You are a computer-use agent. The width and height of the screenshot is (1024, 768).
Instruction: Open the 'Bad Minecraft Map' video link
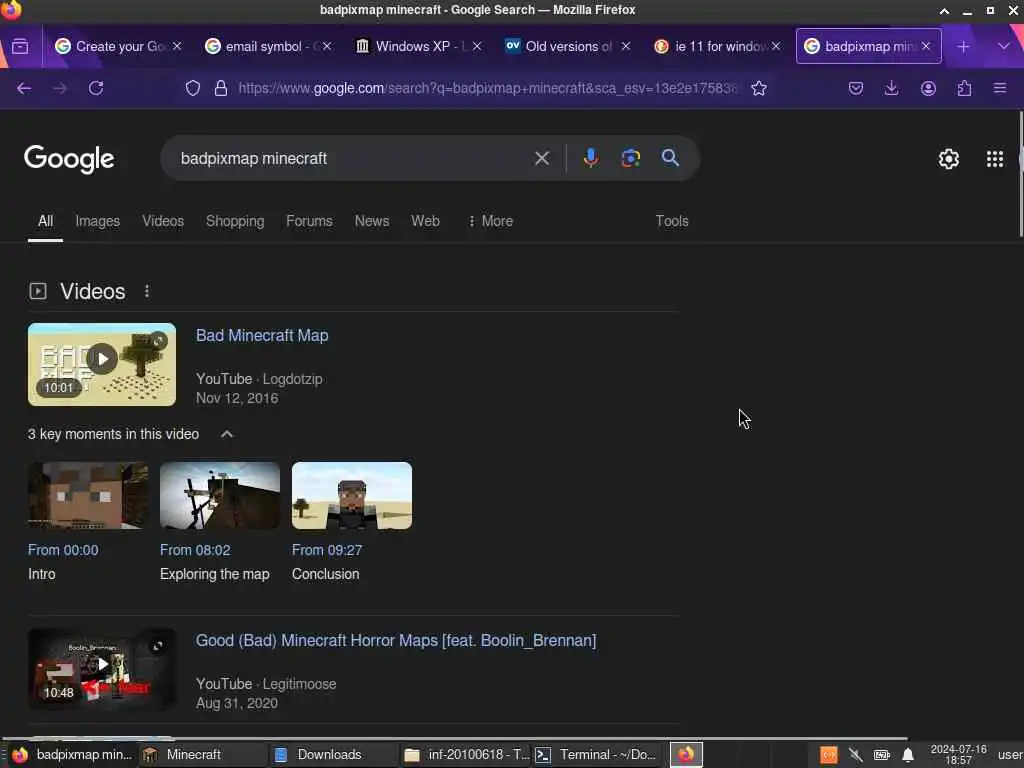pyautogui.click(x=262, y=336)
